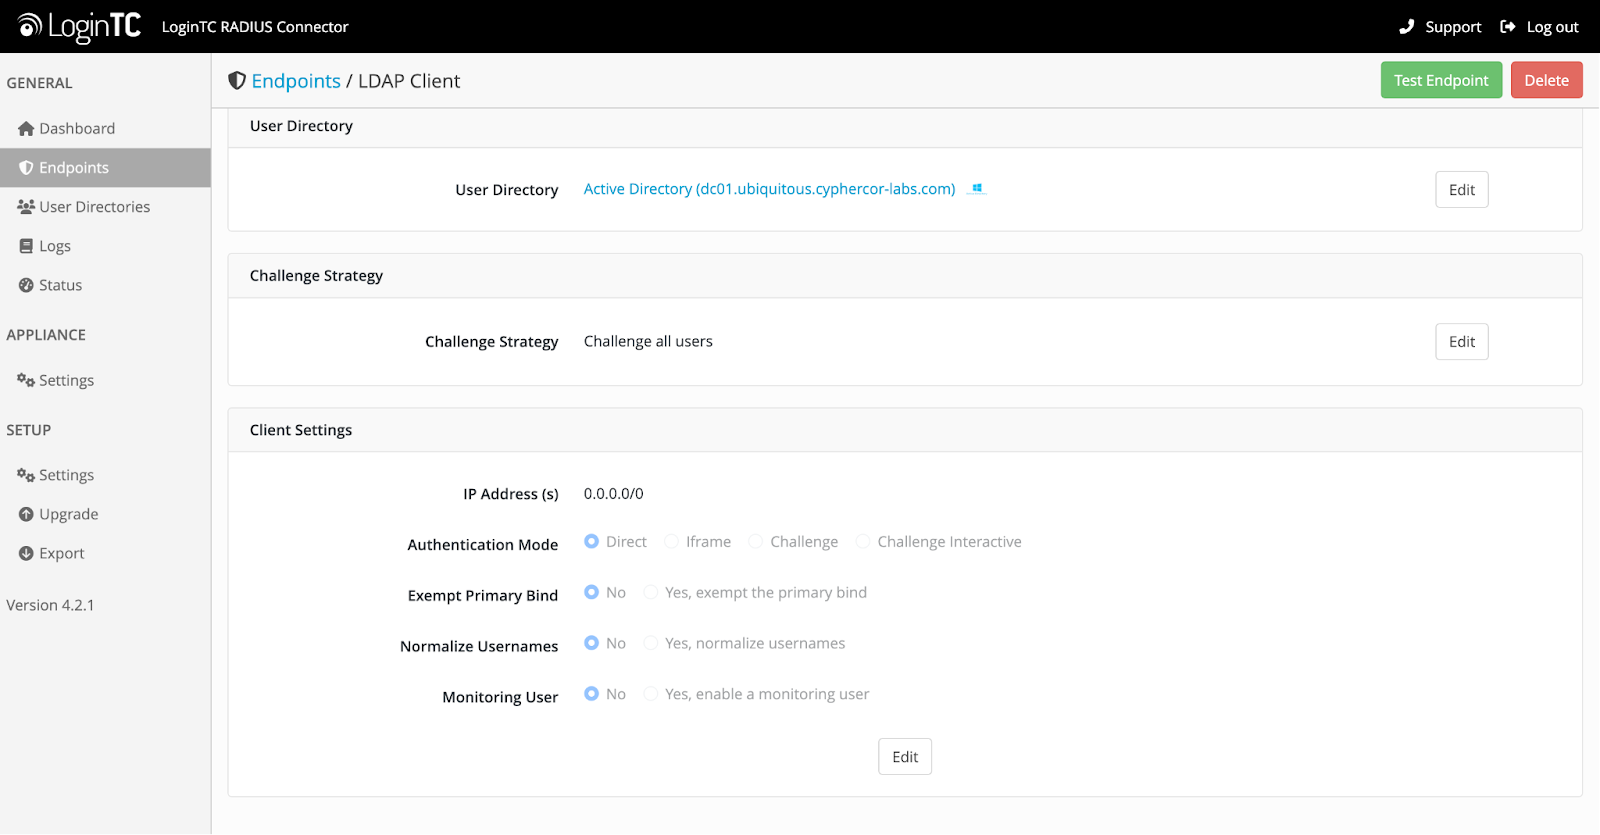Click the Log out arrow icon
The height and width of the screenshot is (835, 1600).
(1508, 27)
